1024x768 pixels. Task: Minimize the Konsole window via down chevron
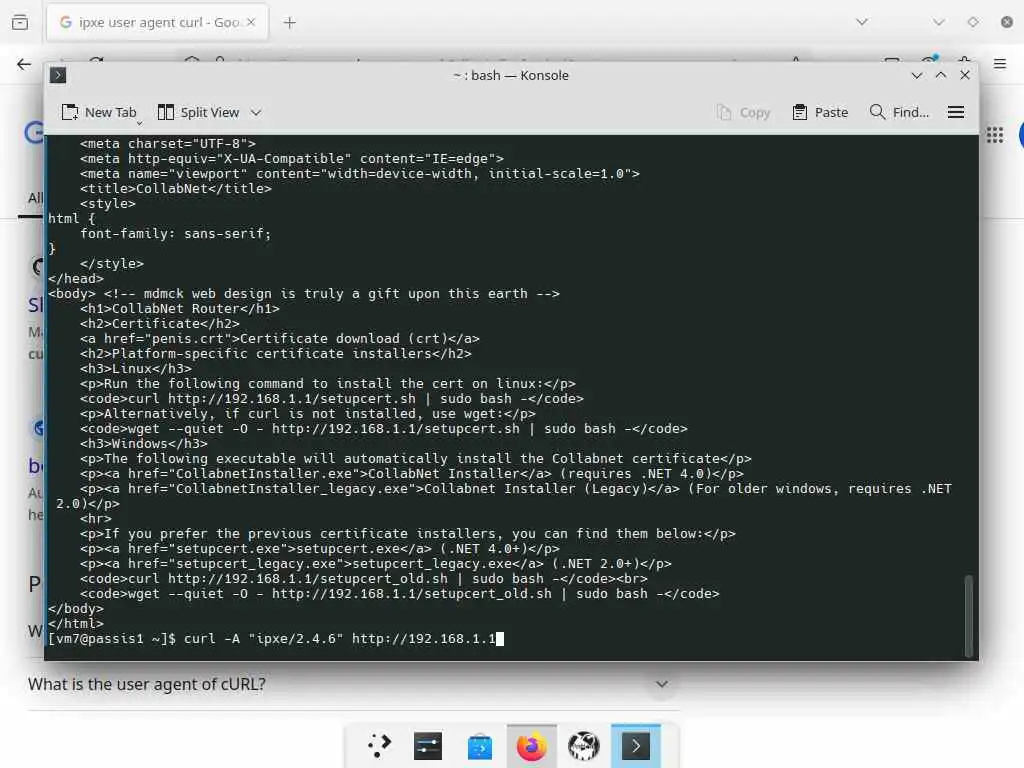916,76
